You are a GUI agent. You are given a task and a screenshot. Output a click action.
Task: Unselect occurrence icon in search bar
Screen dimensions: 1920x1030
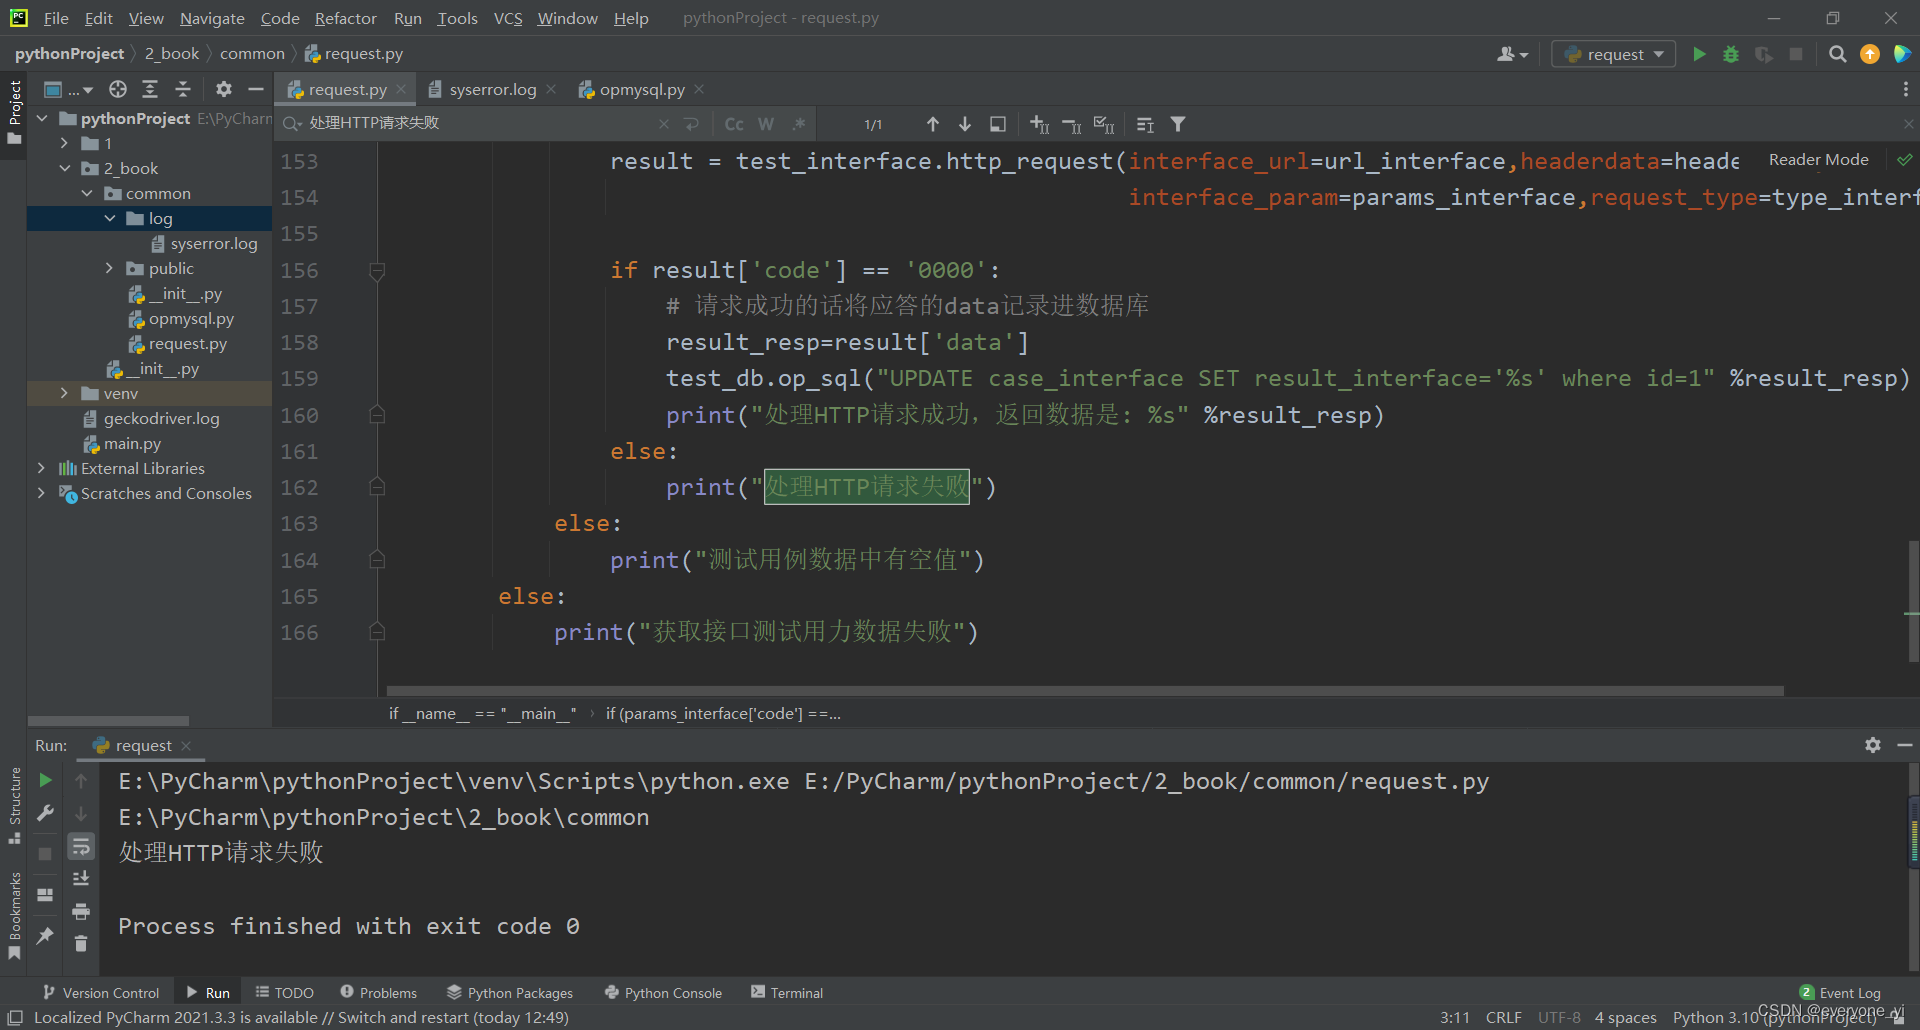1072,124
